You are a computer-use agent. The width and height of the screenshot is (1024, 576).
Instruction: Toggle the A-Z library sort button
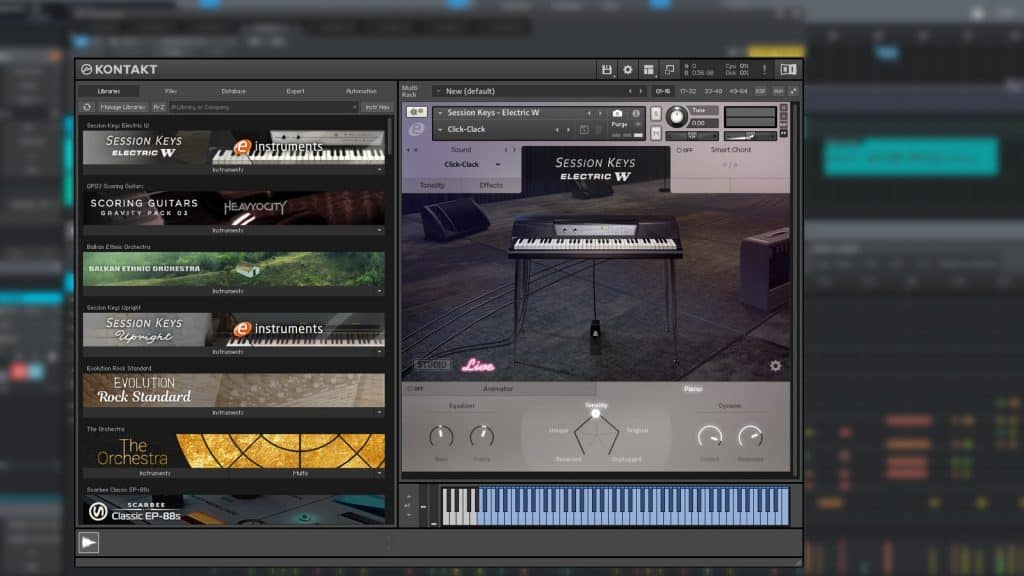[159, 107]
